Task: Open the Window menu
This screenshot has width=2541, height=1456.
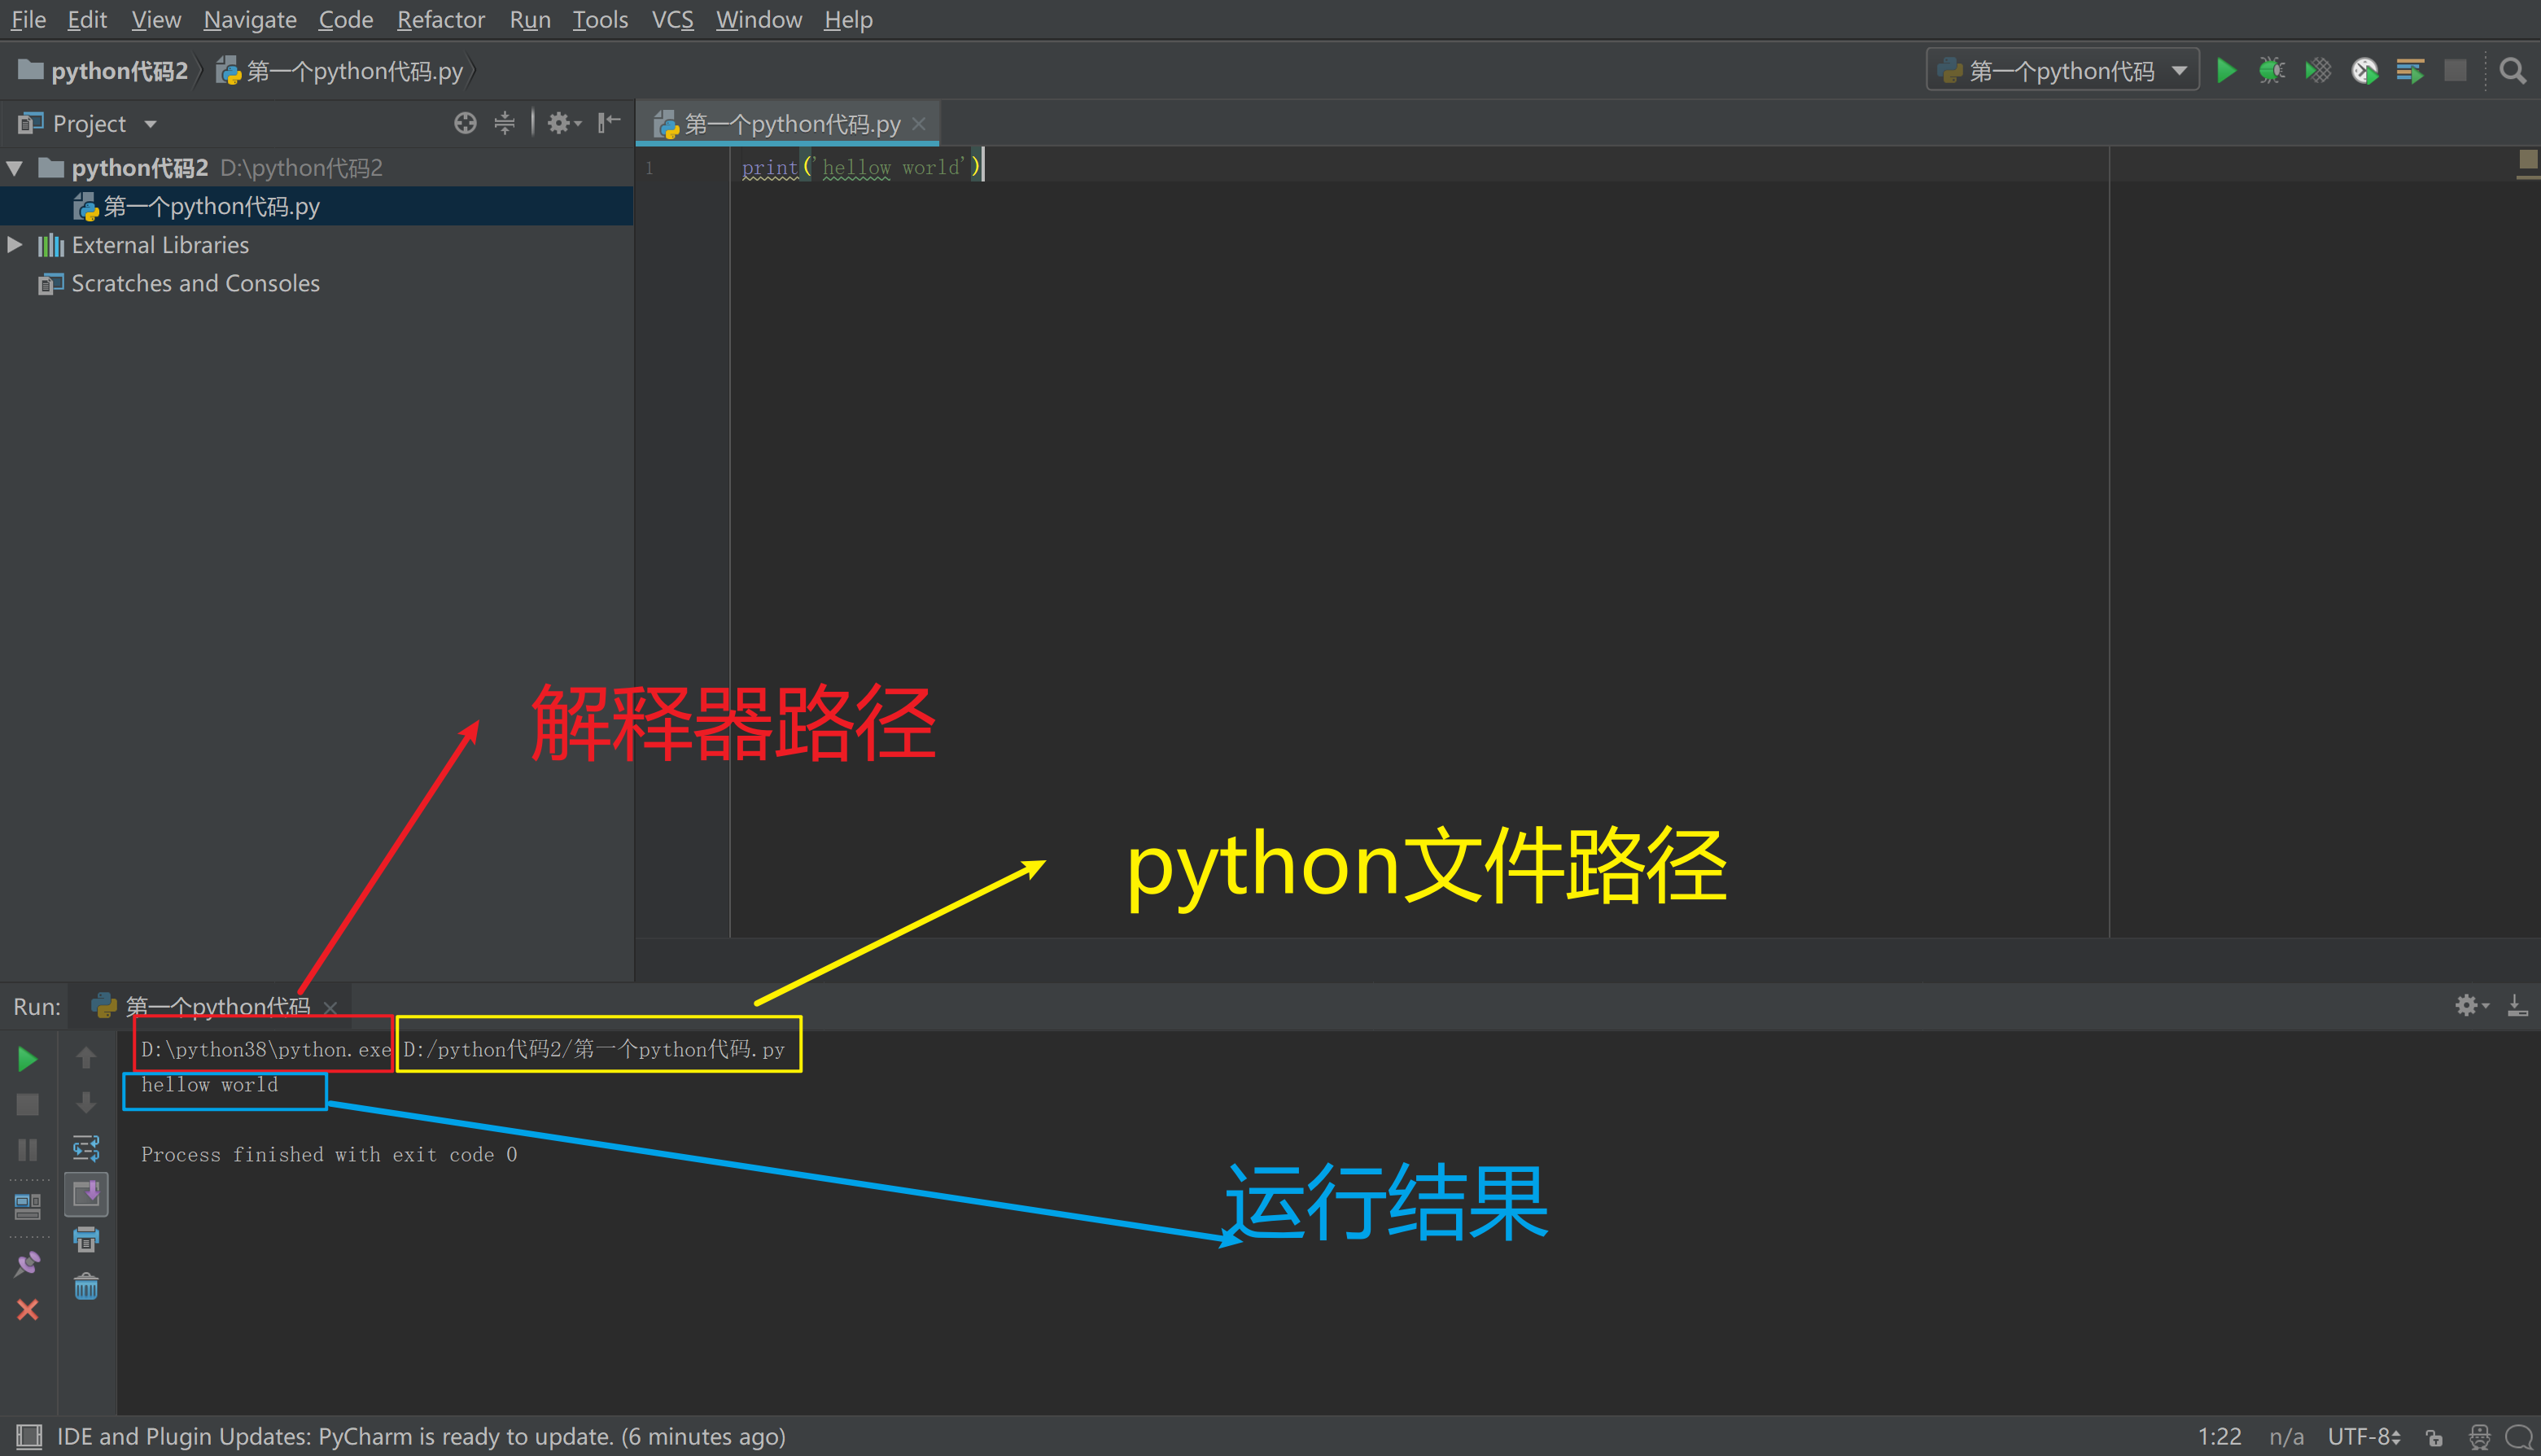Action: pos(759,19)
